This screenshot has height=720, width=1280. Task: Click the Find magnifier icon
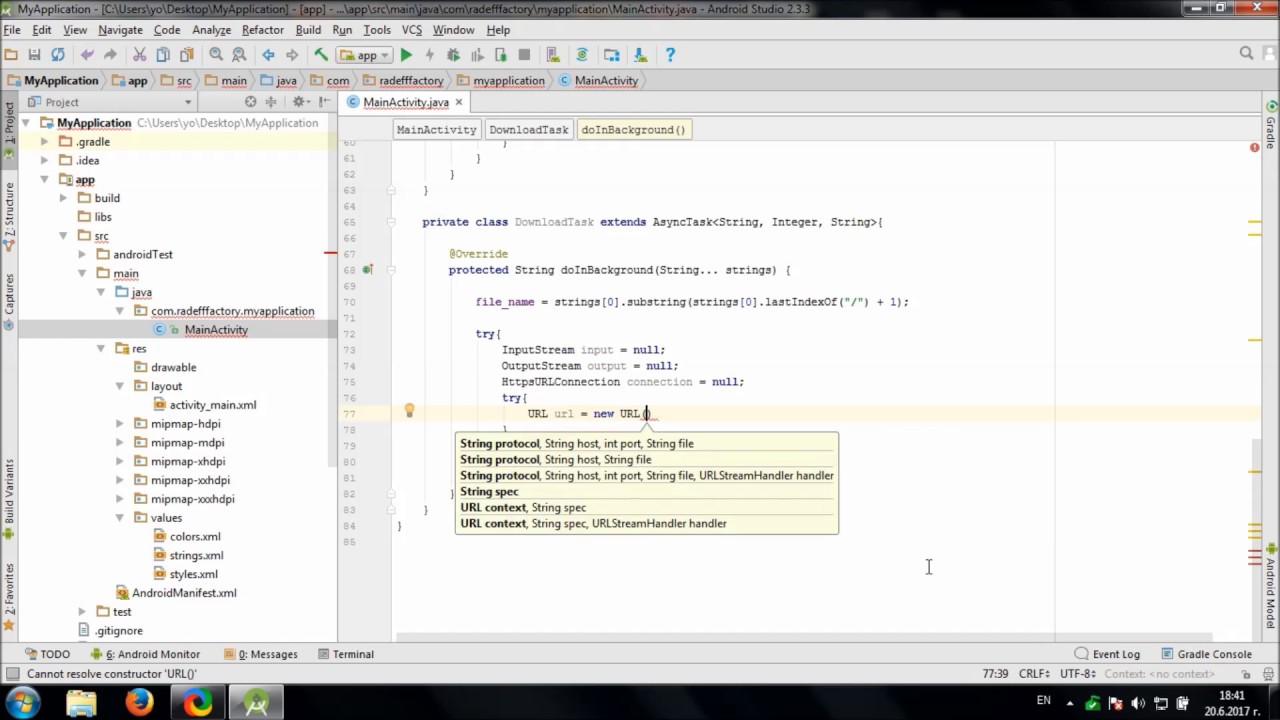[x=216, y=55]
